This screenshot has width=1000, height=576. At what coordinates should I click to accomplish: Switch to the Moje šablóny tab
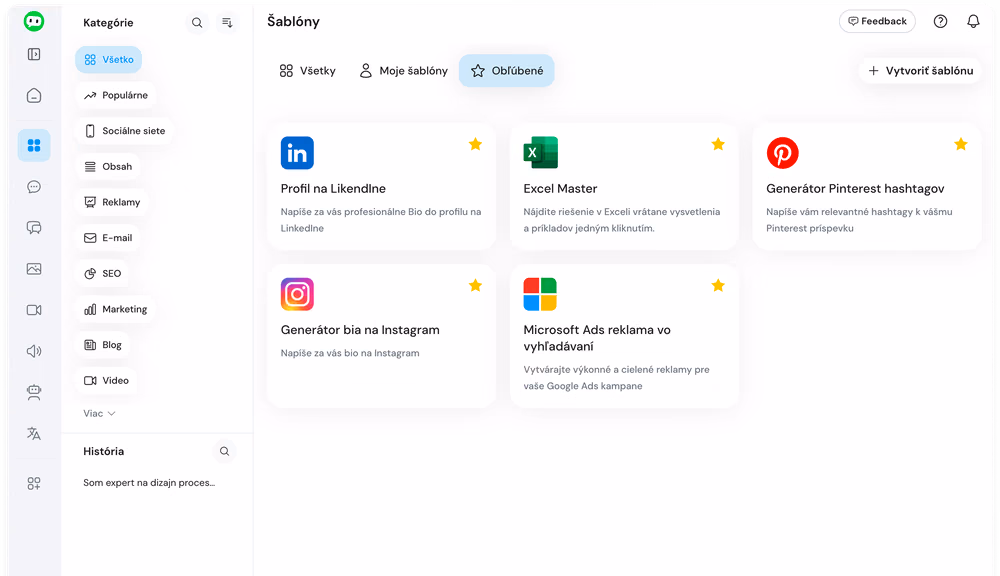coord(403,71)
